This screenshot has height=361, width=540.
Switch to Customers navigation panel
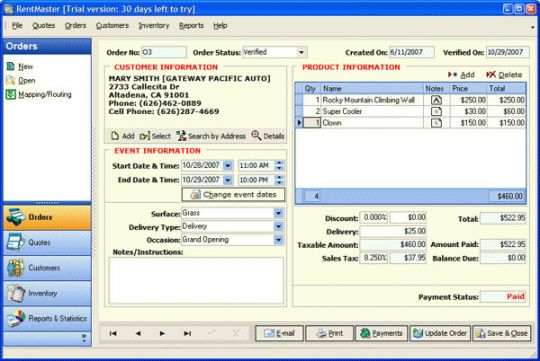point(47,268)
